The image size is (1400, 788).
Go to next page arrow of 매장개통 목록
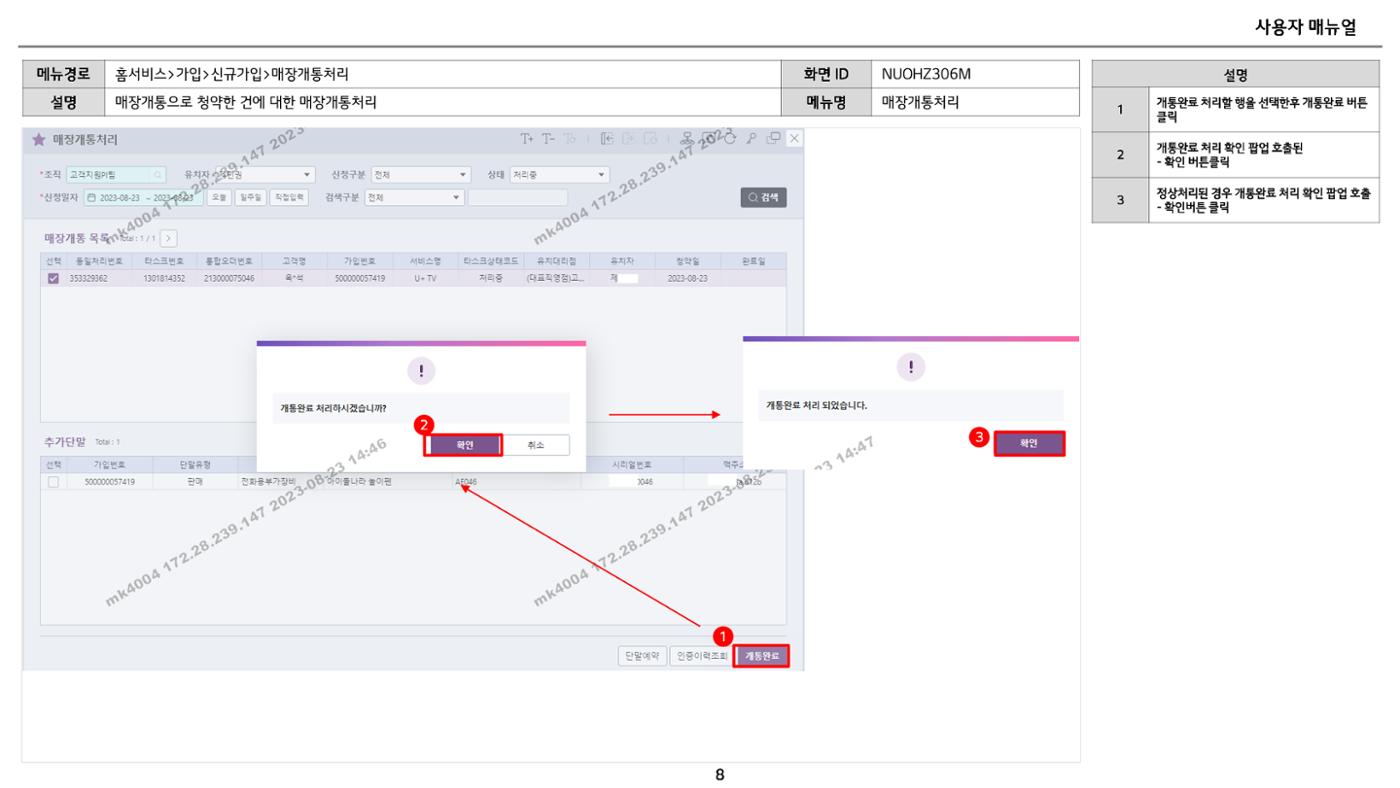[x=169, y=237]
